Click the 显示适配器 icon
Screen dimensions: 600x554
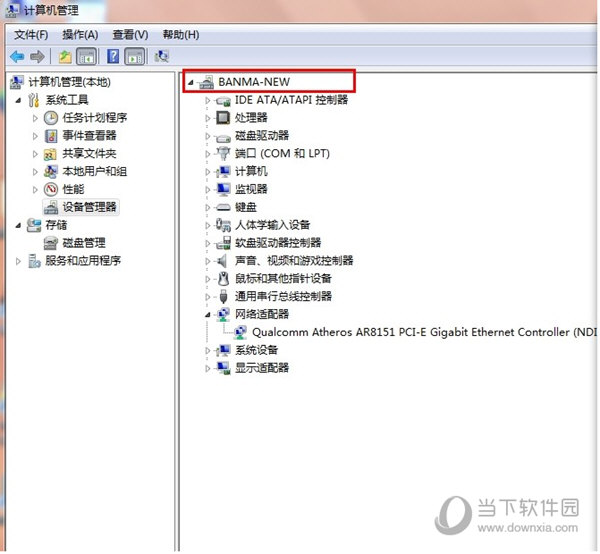click(223, 368)
